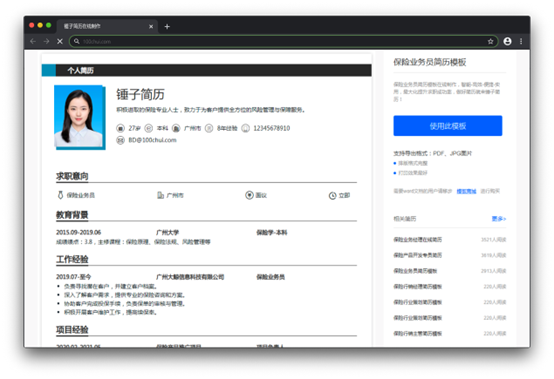This screenshot has height=379, width=554.
Task: Click the 教育背景 section heading
Action: pos(72,215)
